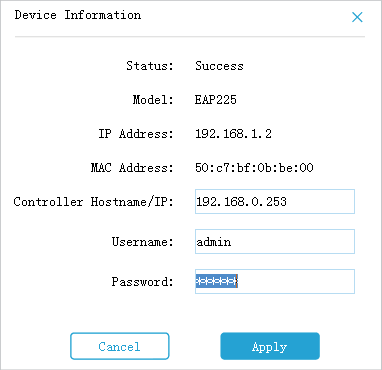Click the Controller Hostname/IP label

point(94,202)
